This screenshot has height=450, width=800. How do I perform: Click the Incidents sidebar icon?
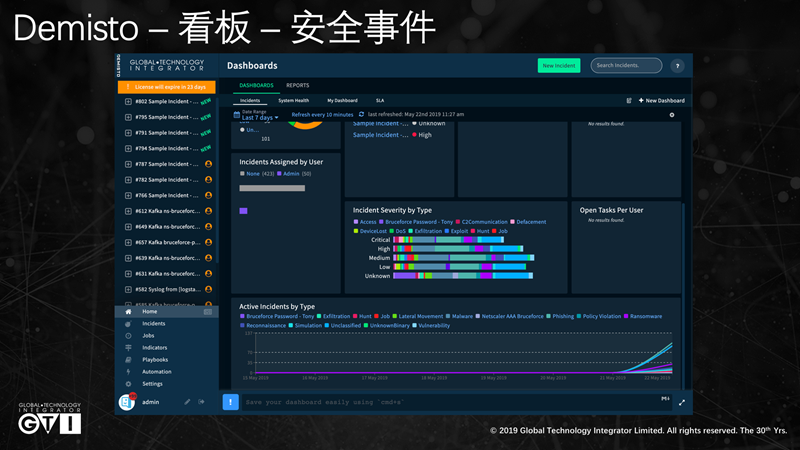click(x=129, y=323)
